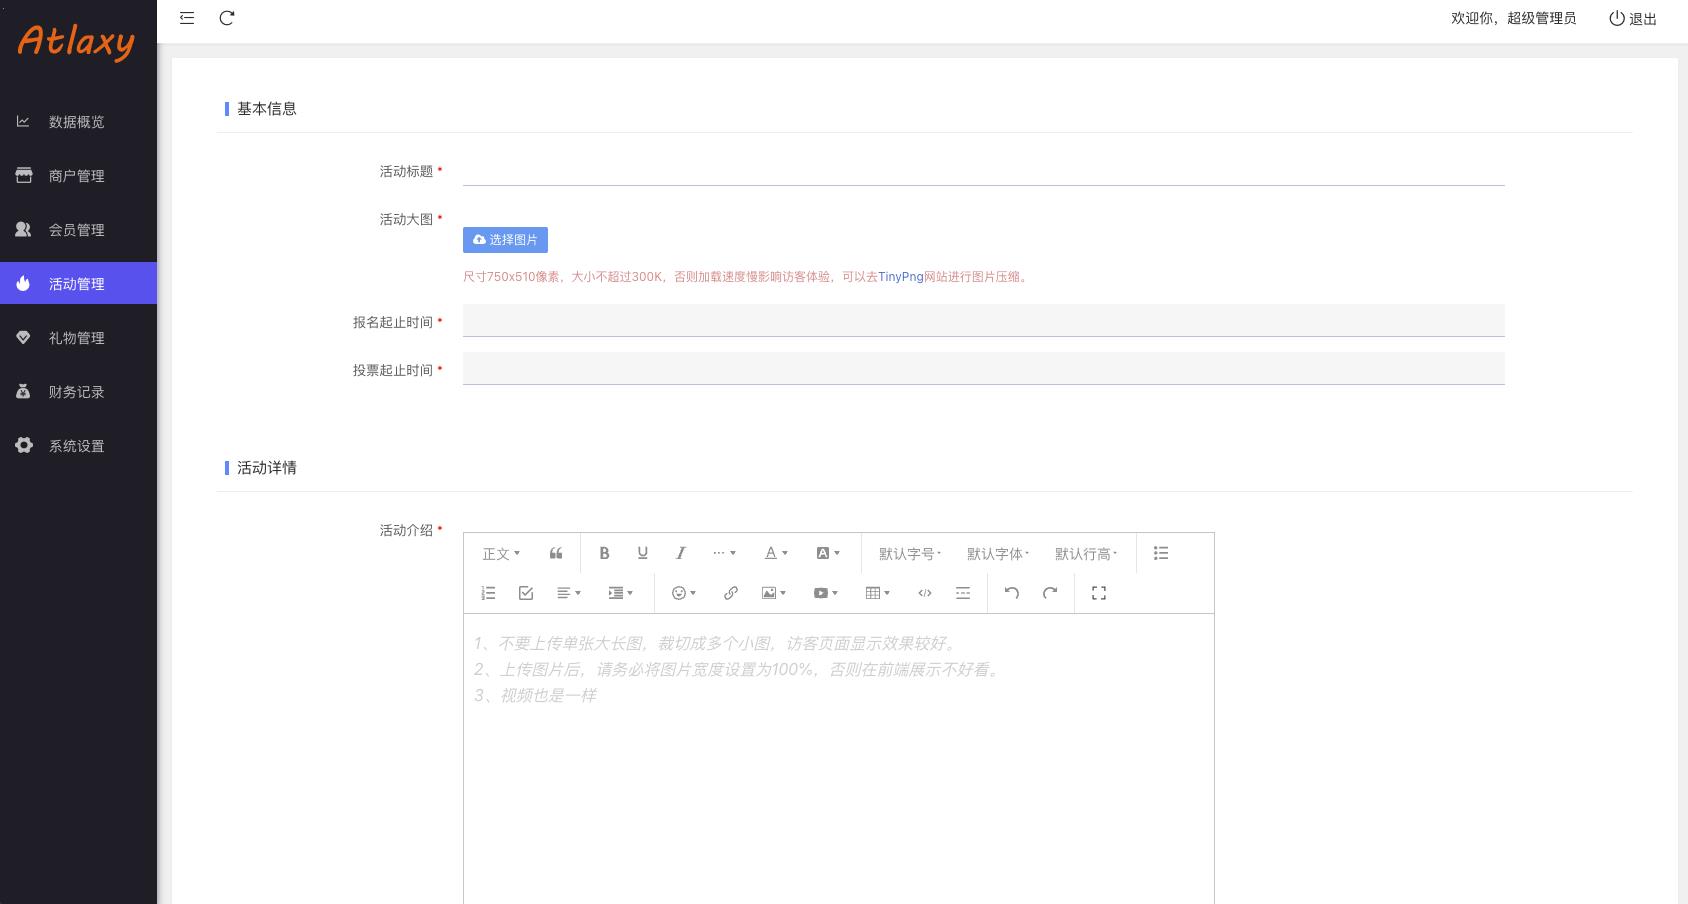Undo the last editor action
This screenshot has height=904, width=1688.
(1012, 593)
